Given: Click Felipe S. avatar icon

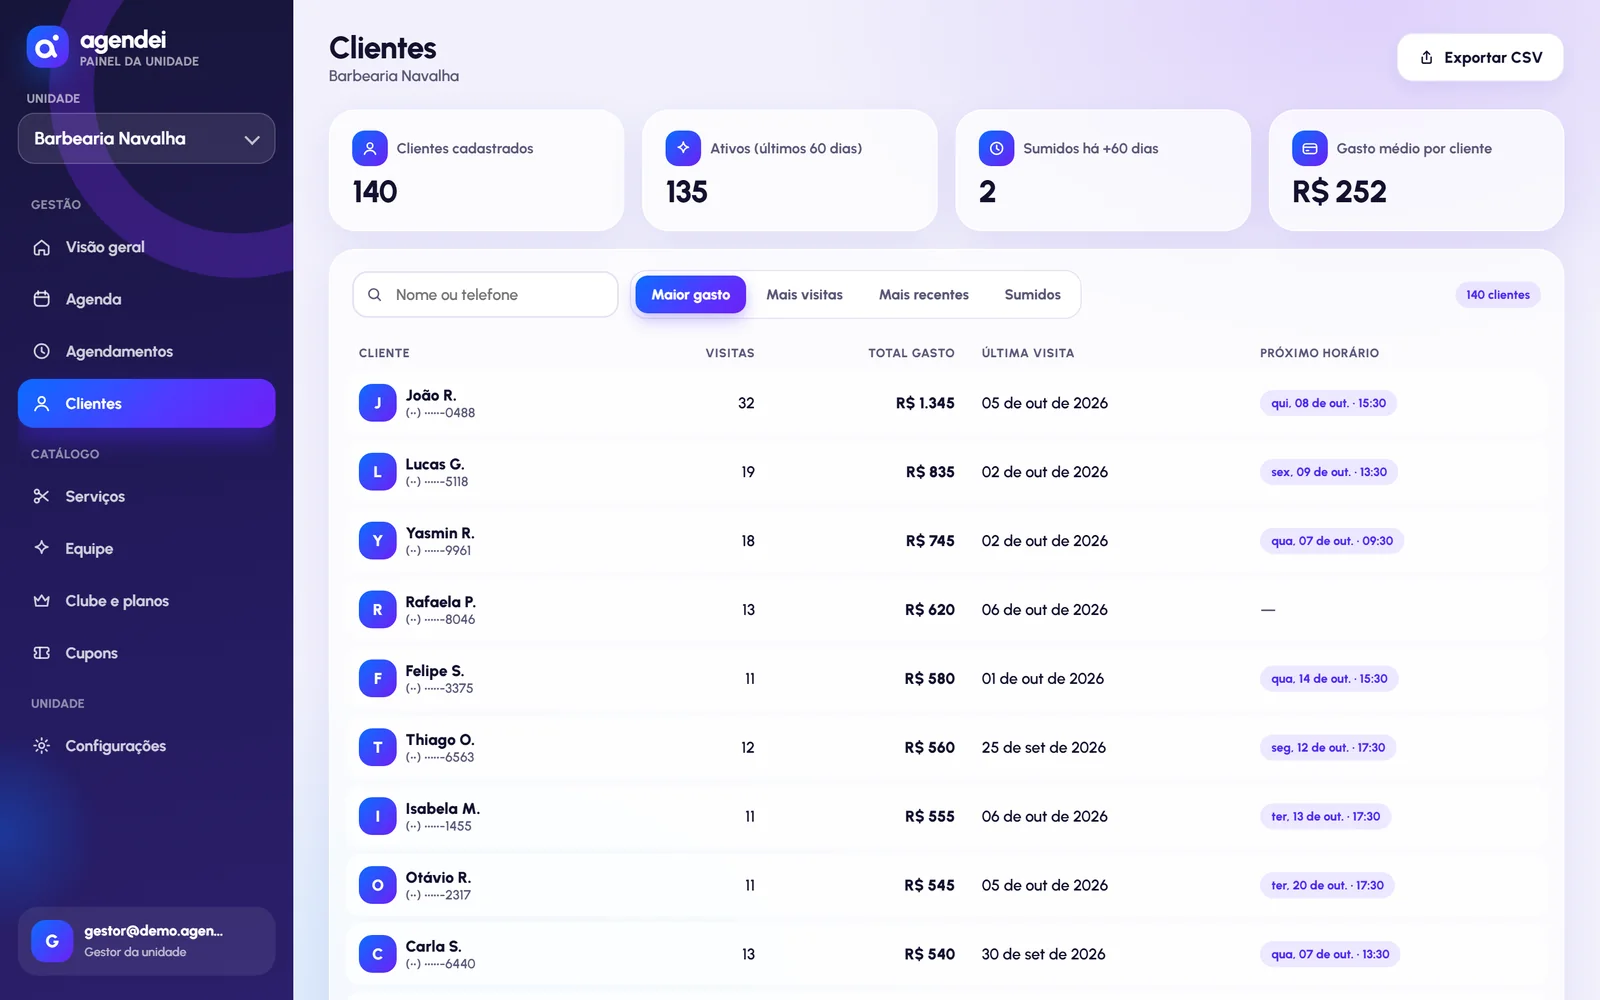Looking at the screenshot, I should coord(378,679).
